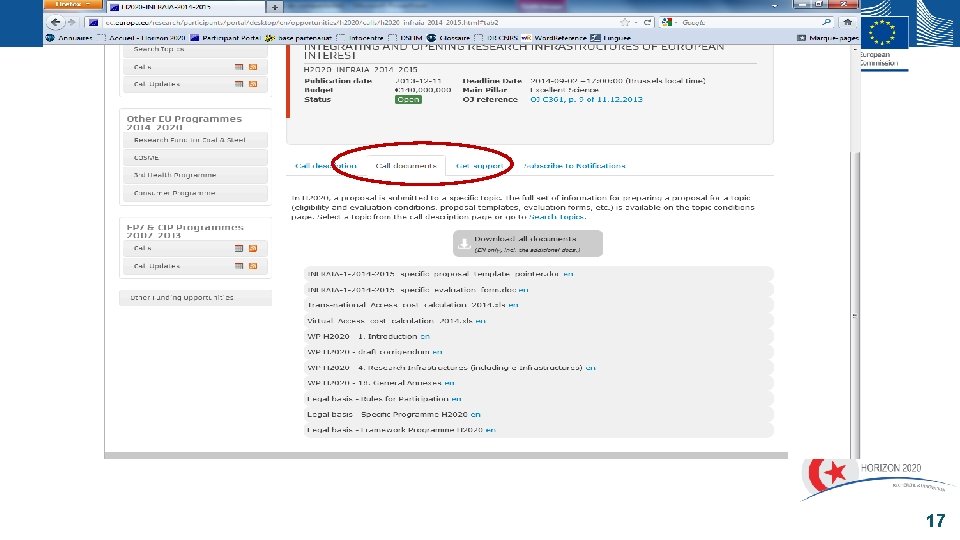Open 'en' for specific evaluation form.doc
Image resolution: width=960 pixels, height=540 pixels.
523,290
